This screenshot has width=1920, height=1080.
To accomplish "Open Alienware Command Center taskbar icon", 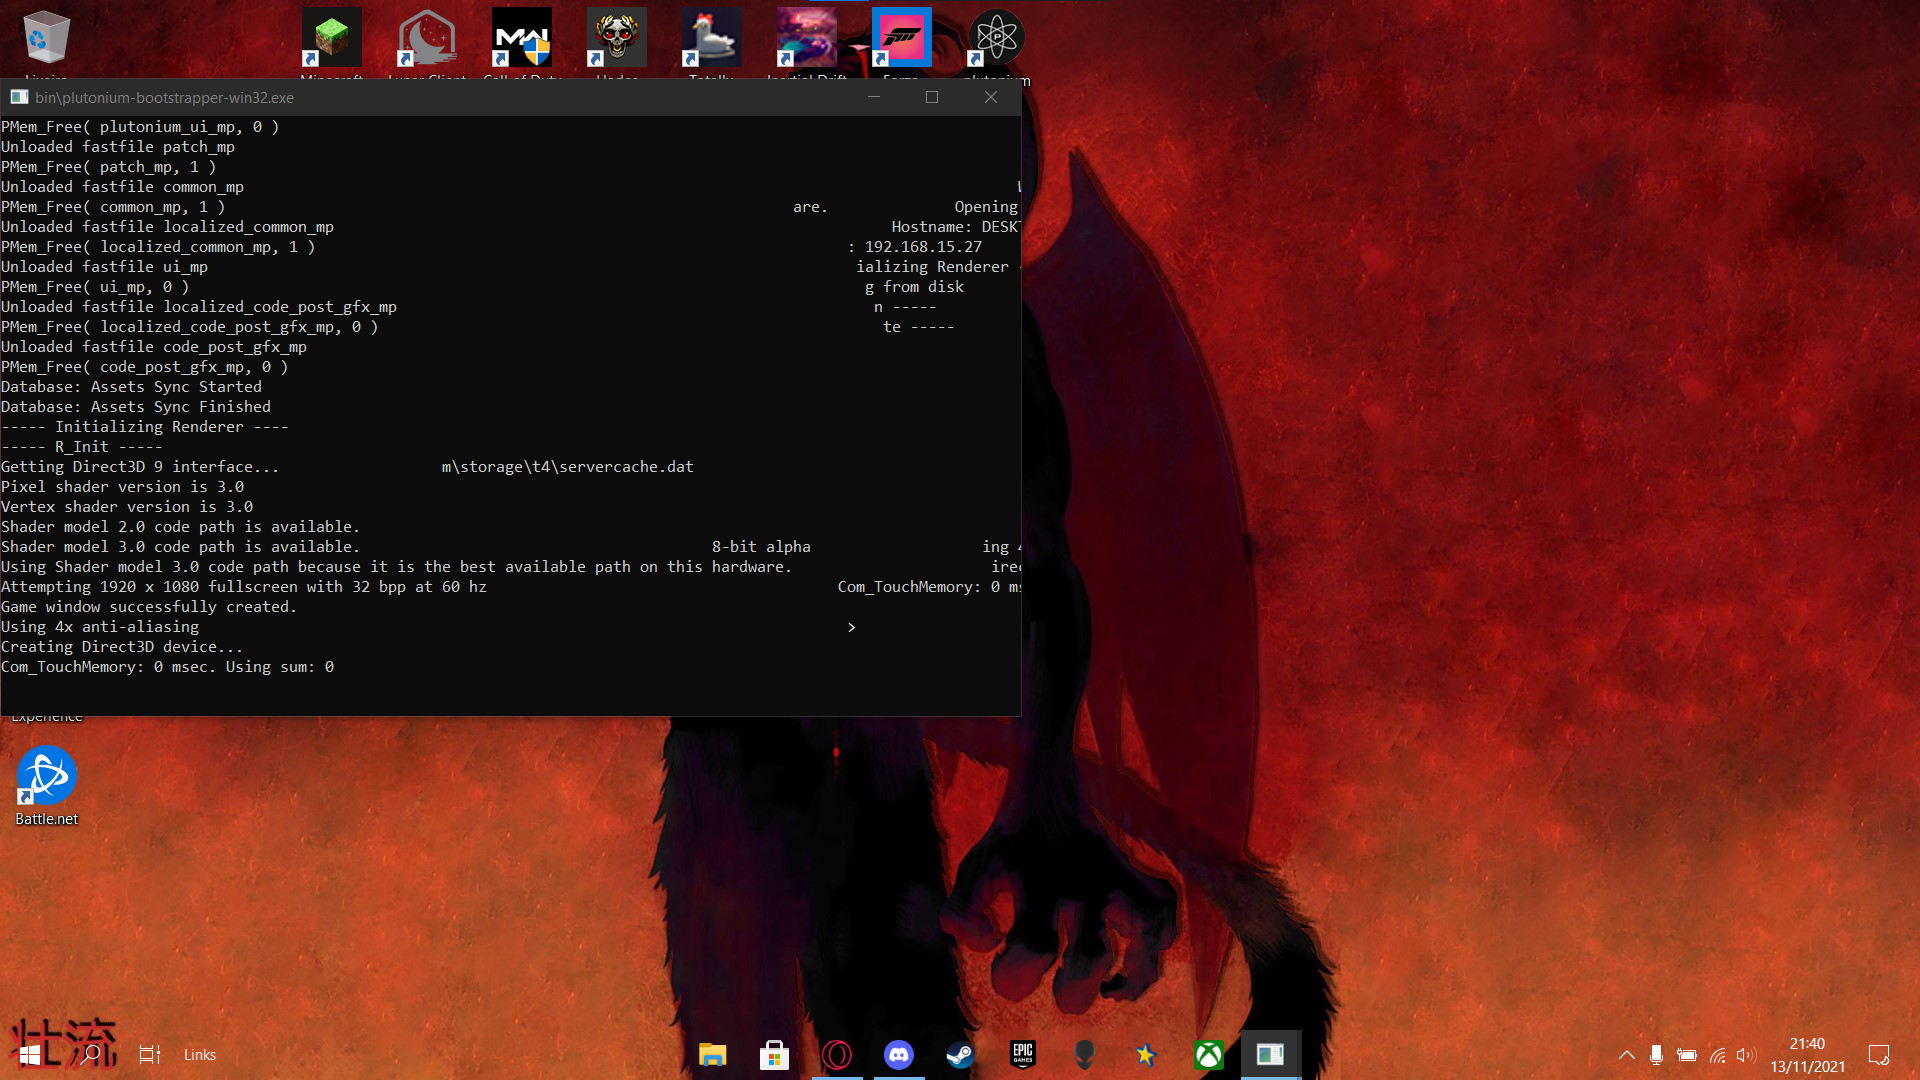I will point(1085,1054).
